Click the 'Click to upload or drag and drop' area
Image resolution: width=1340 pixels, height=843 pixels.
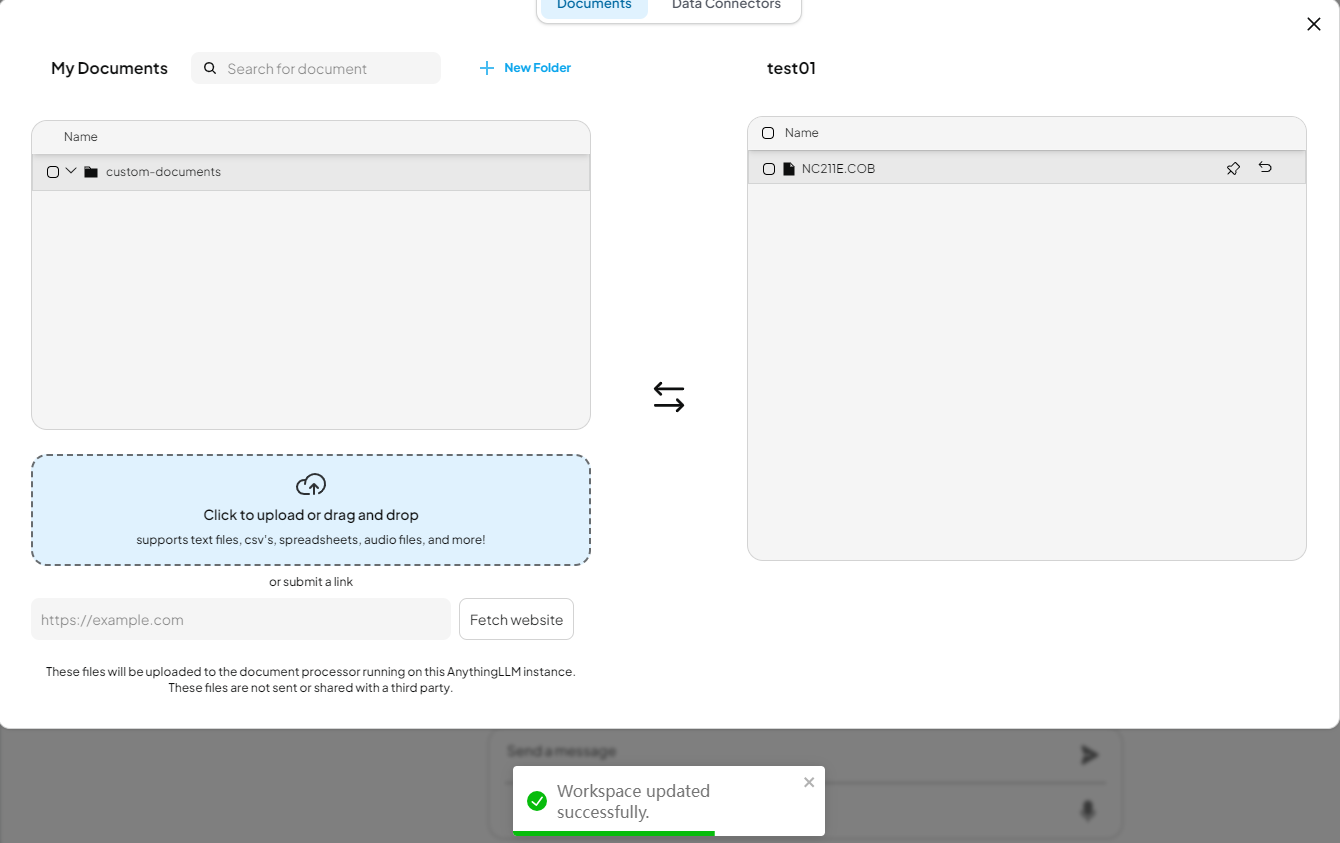tap(311, 510)
